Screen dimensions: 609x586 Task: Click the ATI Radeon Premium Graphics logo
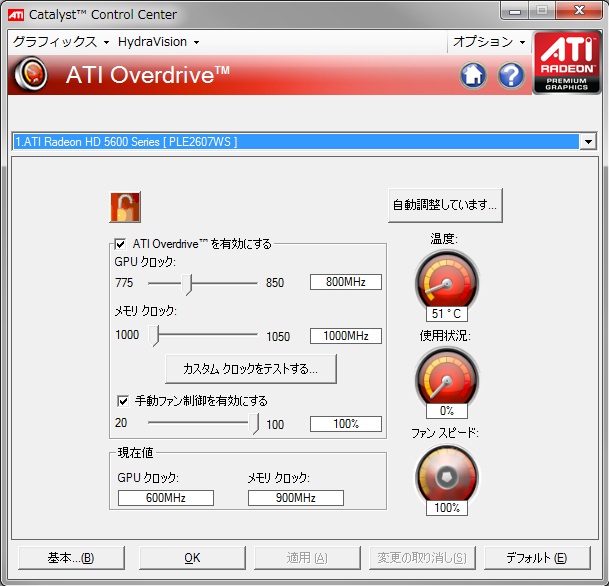click(567, 63)
